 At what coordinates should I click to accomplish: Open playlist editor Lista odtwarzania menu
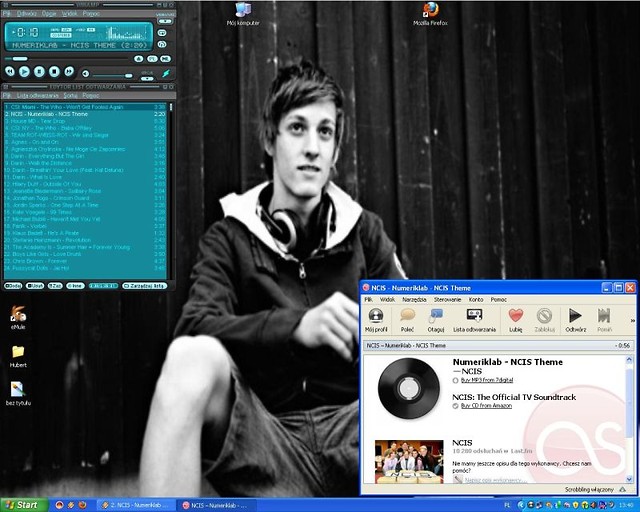[x=38, y=96]
